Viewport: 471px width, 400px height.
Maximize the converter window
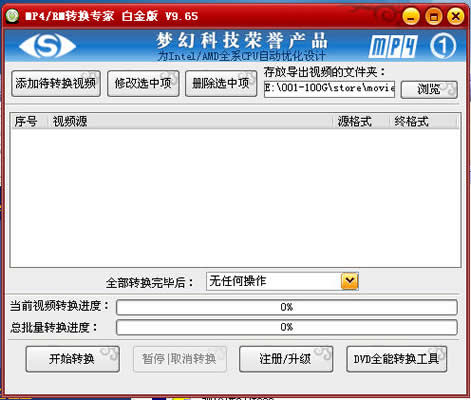point(433,16)
